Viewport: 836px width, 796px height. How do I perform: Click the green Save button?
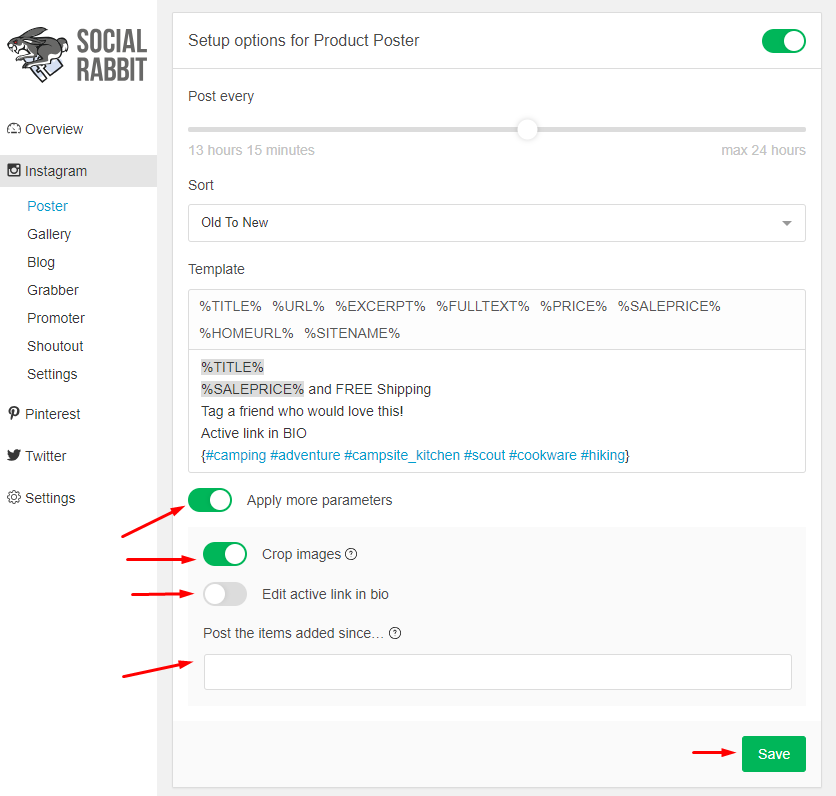(774, 754)
